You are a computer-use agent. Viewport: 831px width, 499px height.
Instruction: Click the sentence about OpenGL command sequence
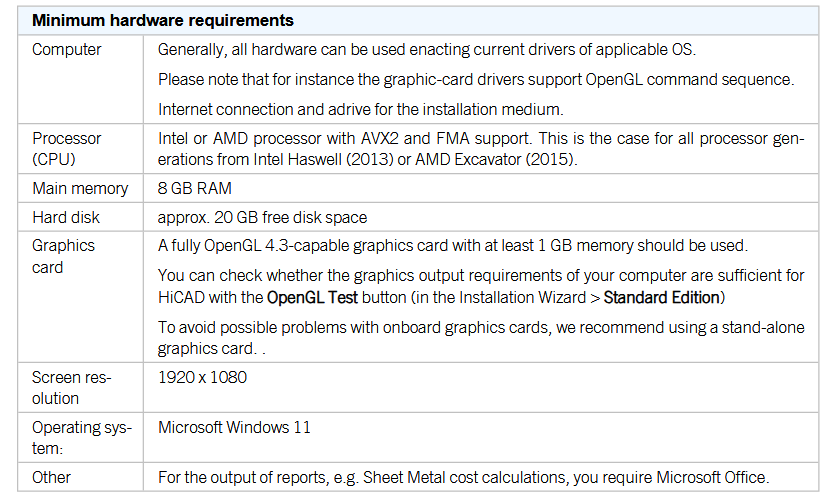(476, 79)
